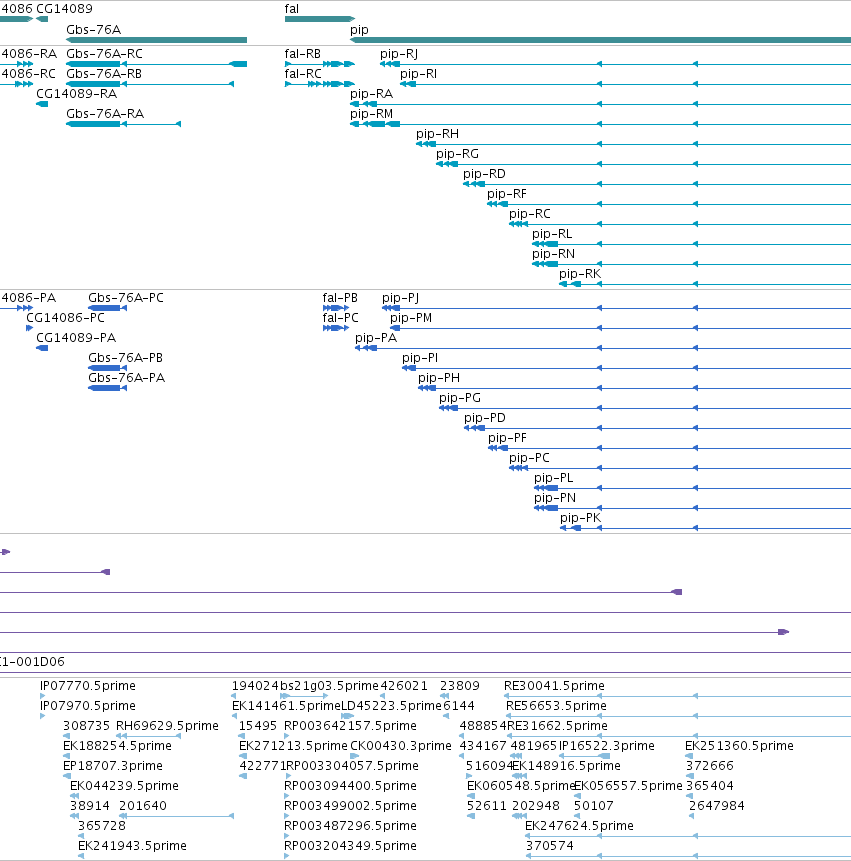Select the fal gene label
Viewport: 851px width, 861px height.
pos(292,9)
